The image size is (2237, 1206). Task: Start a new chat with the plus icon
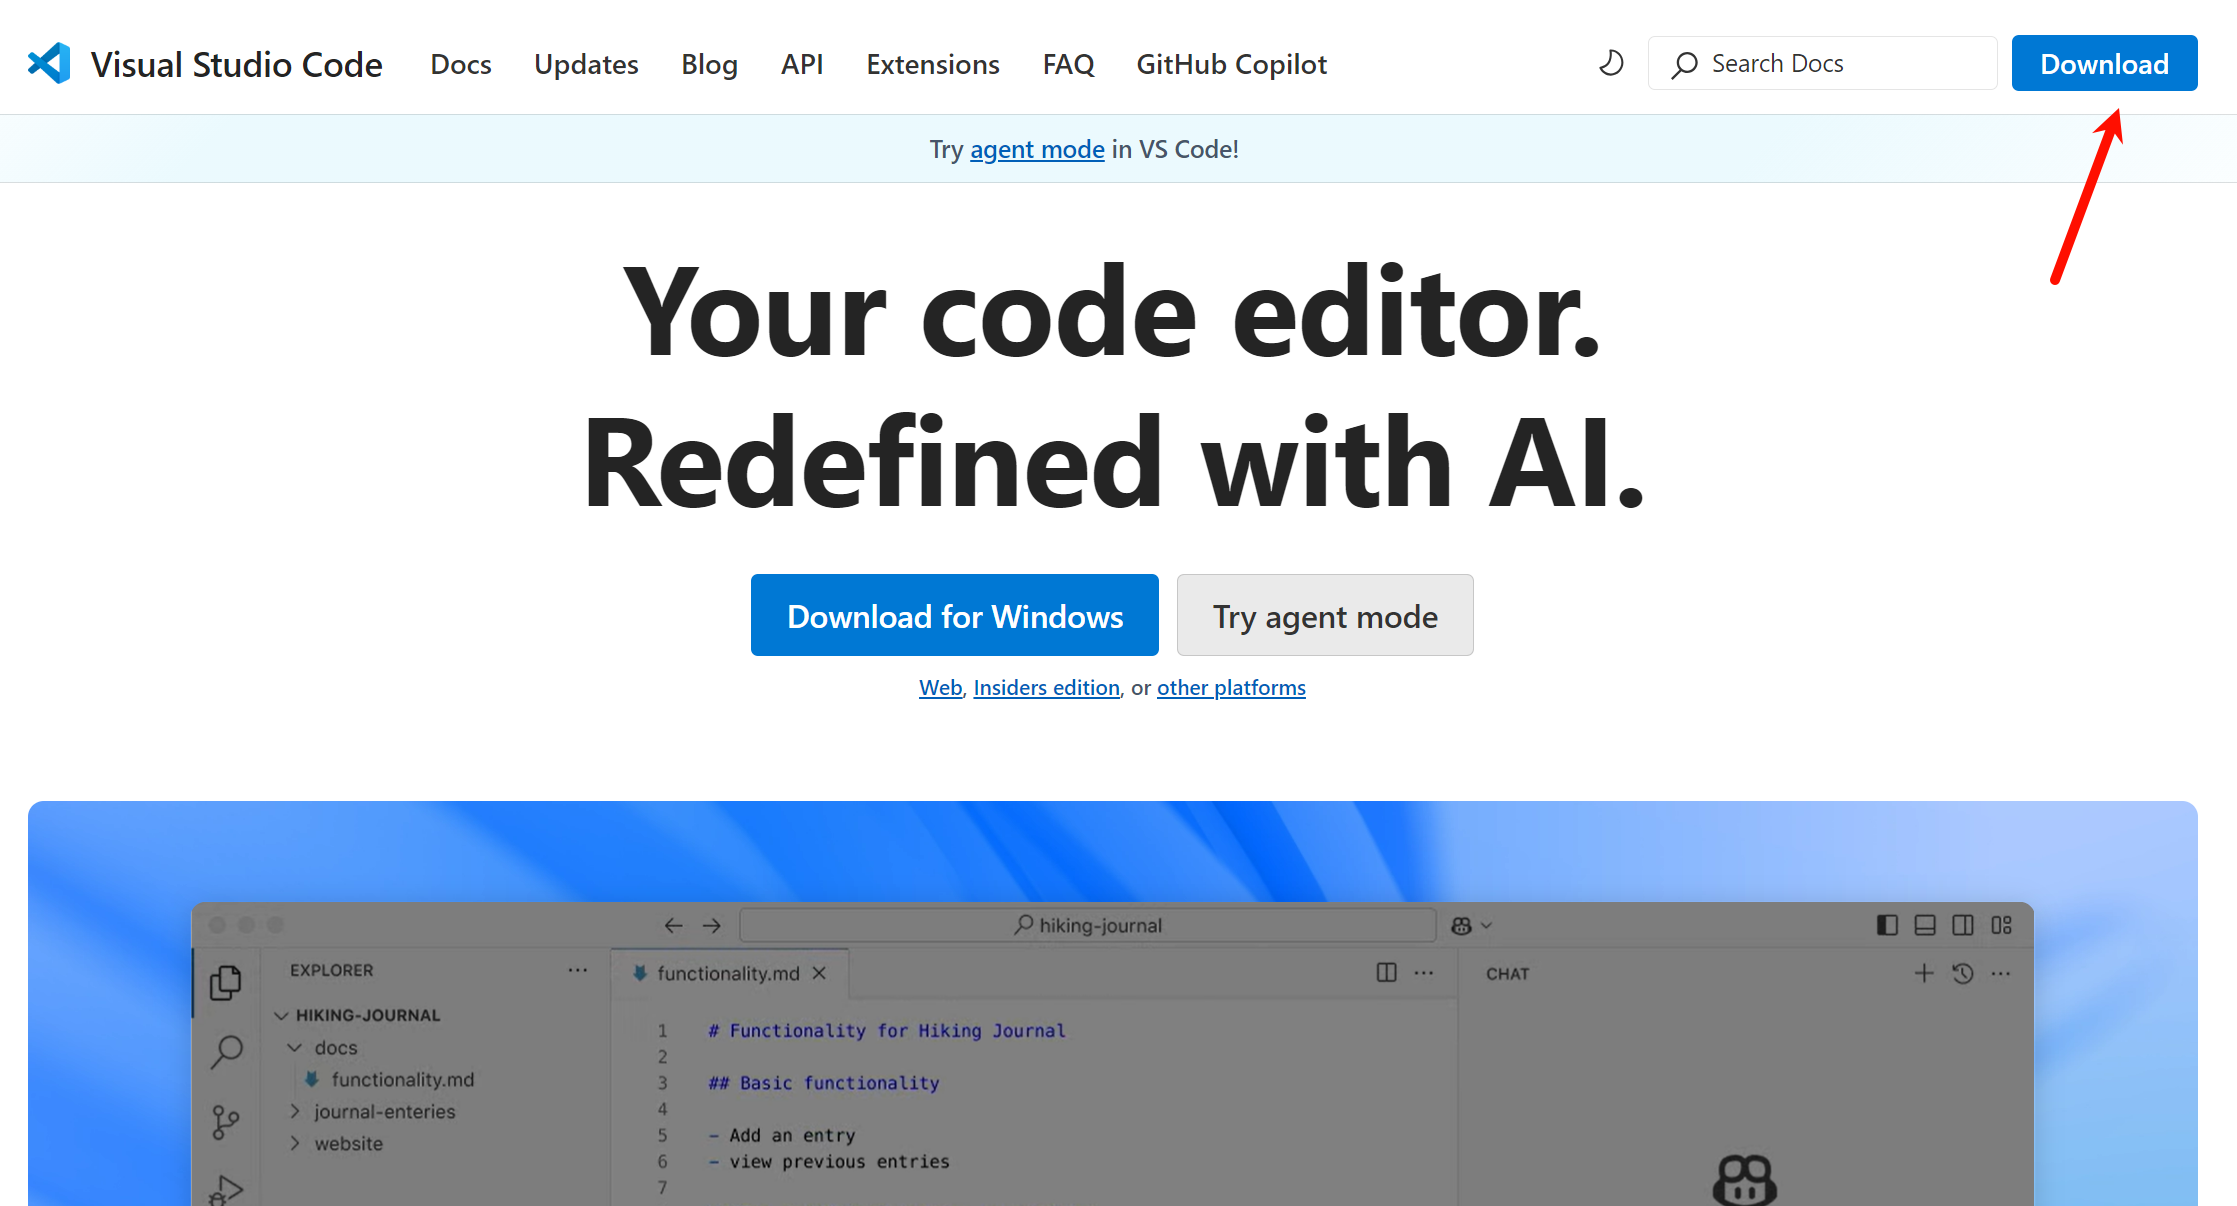click(1924, 973)
